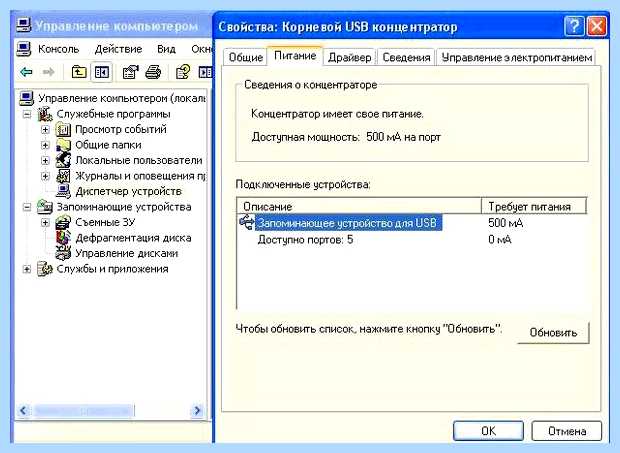Click the Диспетчер устройств icon
Viewport: 620px width, 453px height.
pos(63,191)
